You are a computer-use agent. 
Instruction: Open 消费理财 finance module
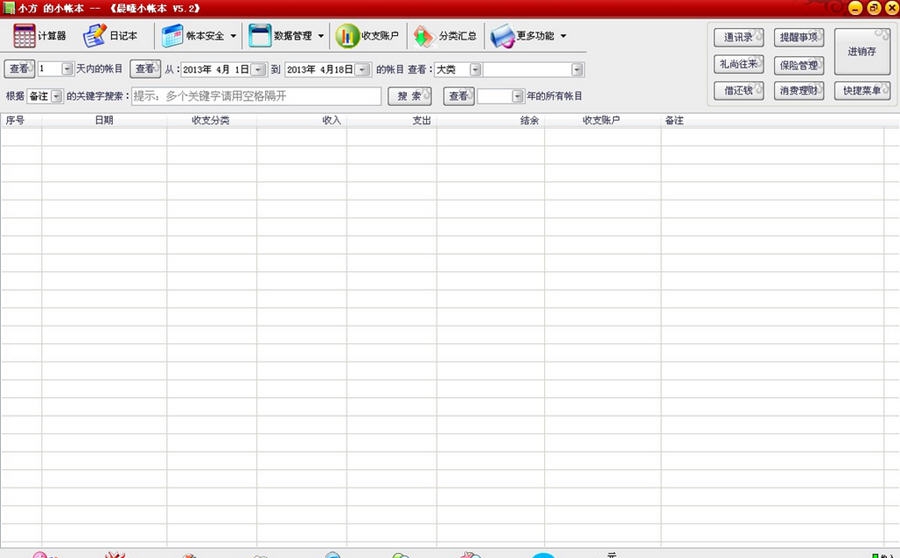click(798, 91)
